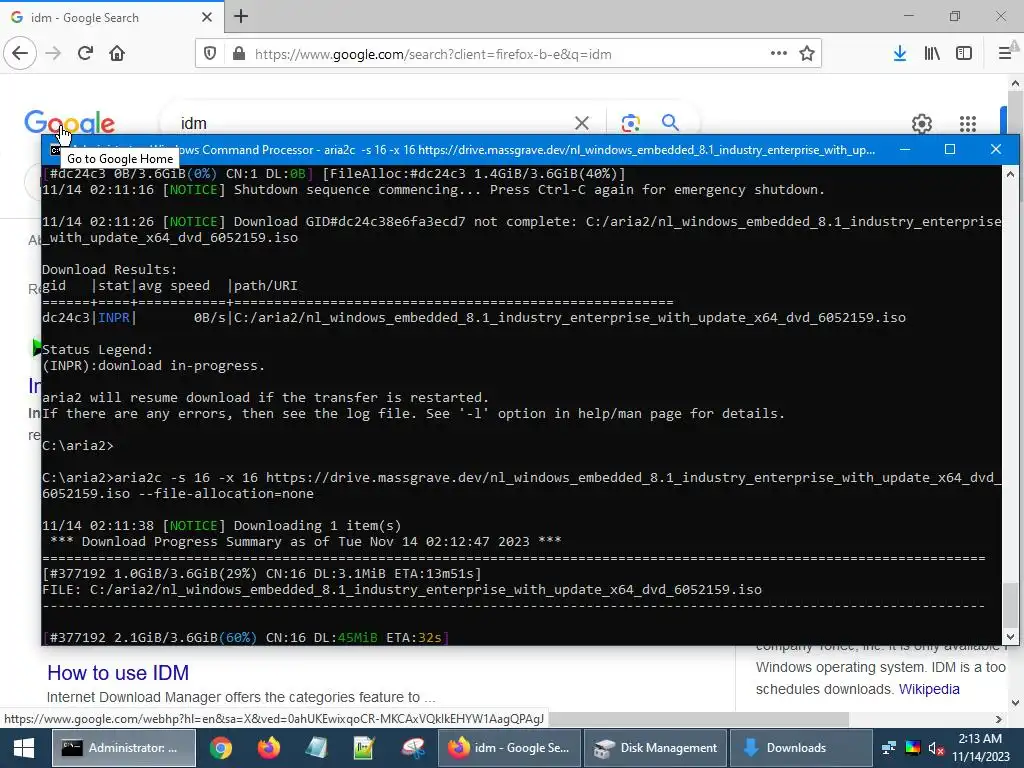
Task: Open page actions three-dot menu
Action: pyautogui.click(x=778, y=54)
